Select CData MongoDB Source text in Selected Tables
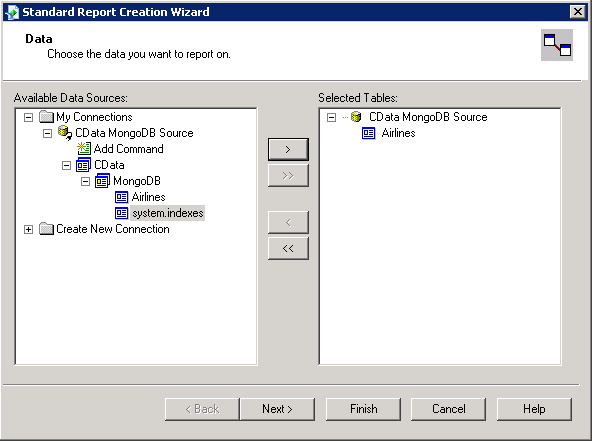 click(x=428, y=117)
